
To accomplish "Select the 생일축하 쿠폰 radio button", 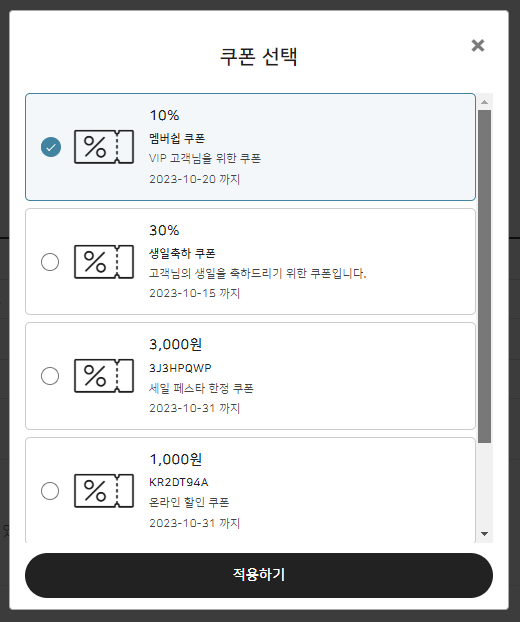I will (x=50, y=262).
